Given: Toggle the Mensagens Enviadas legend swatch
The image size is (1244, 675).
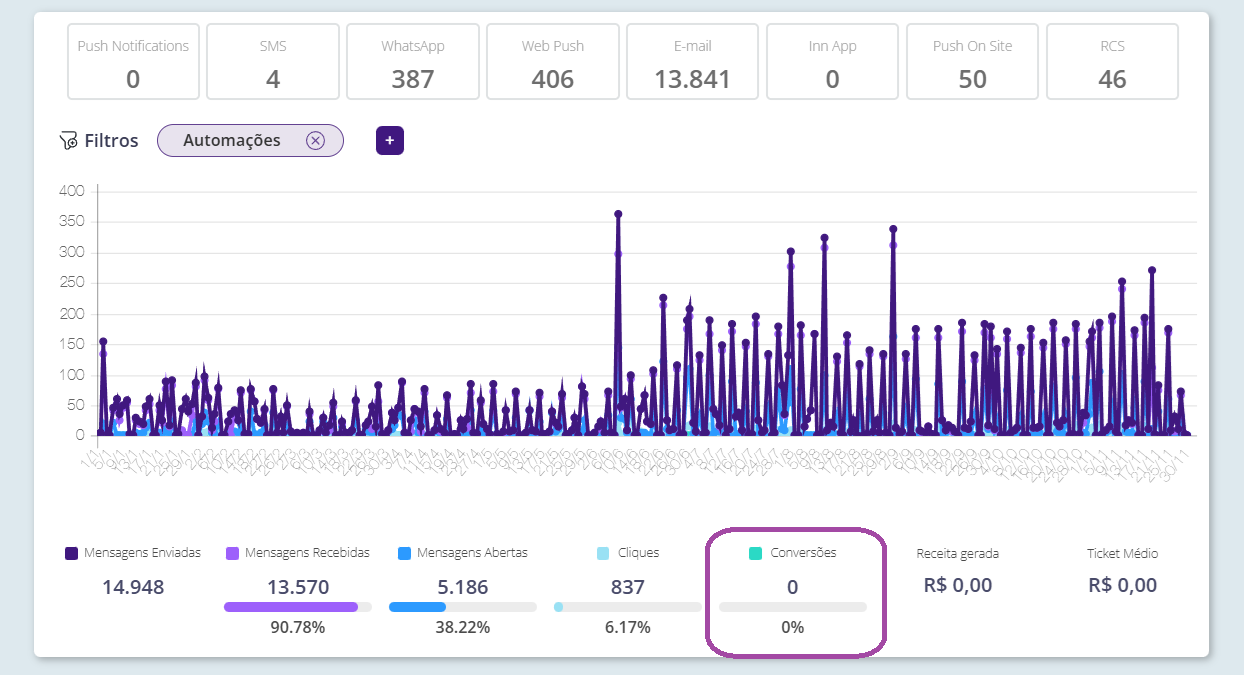Looking at the screenshot, I should pyautogui.click(x=71, y=553).
